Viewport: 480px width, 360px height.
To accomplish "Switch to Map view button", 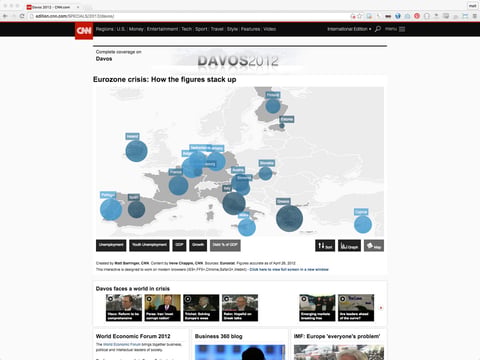I will coord(374,246).
